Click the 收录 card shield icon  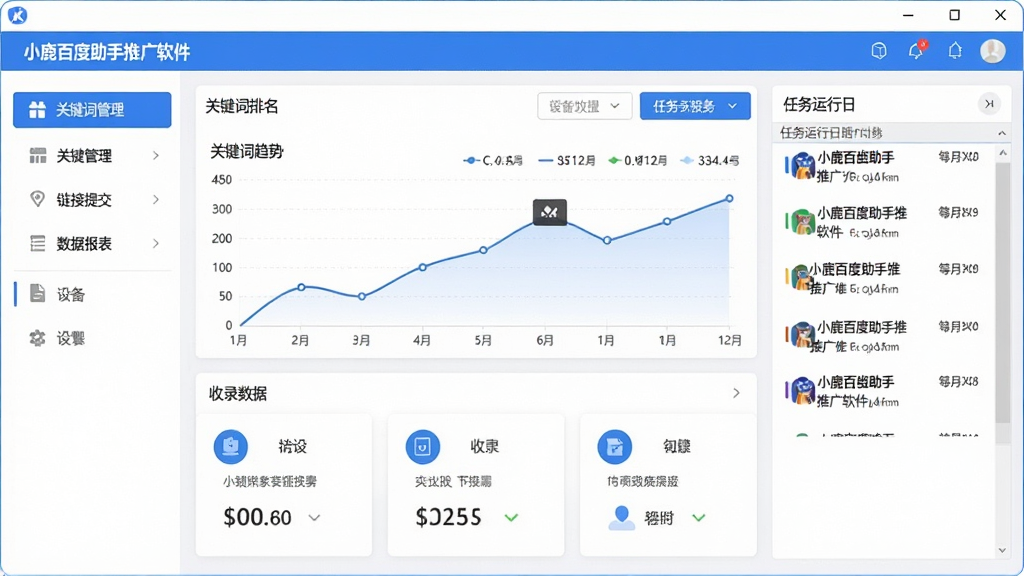coord(423,446)
